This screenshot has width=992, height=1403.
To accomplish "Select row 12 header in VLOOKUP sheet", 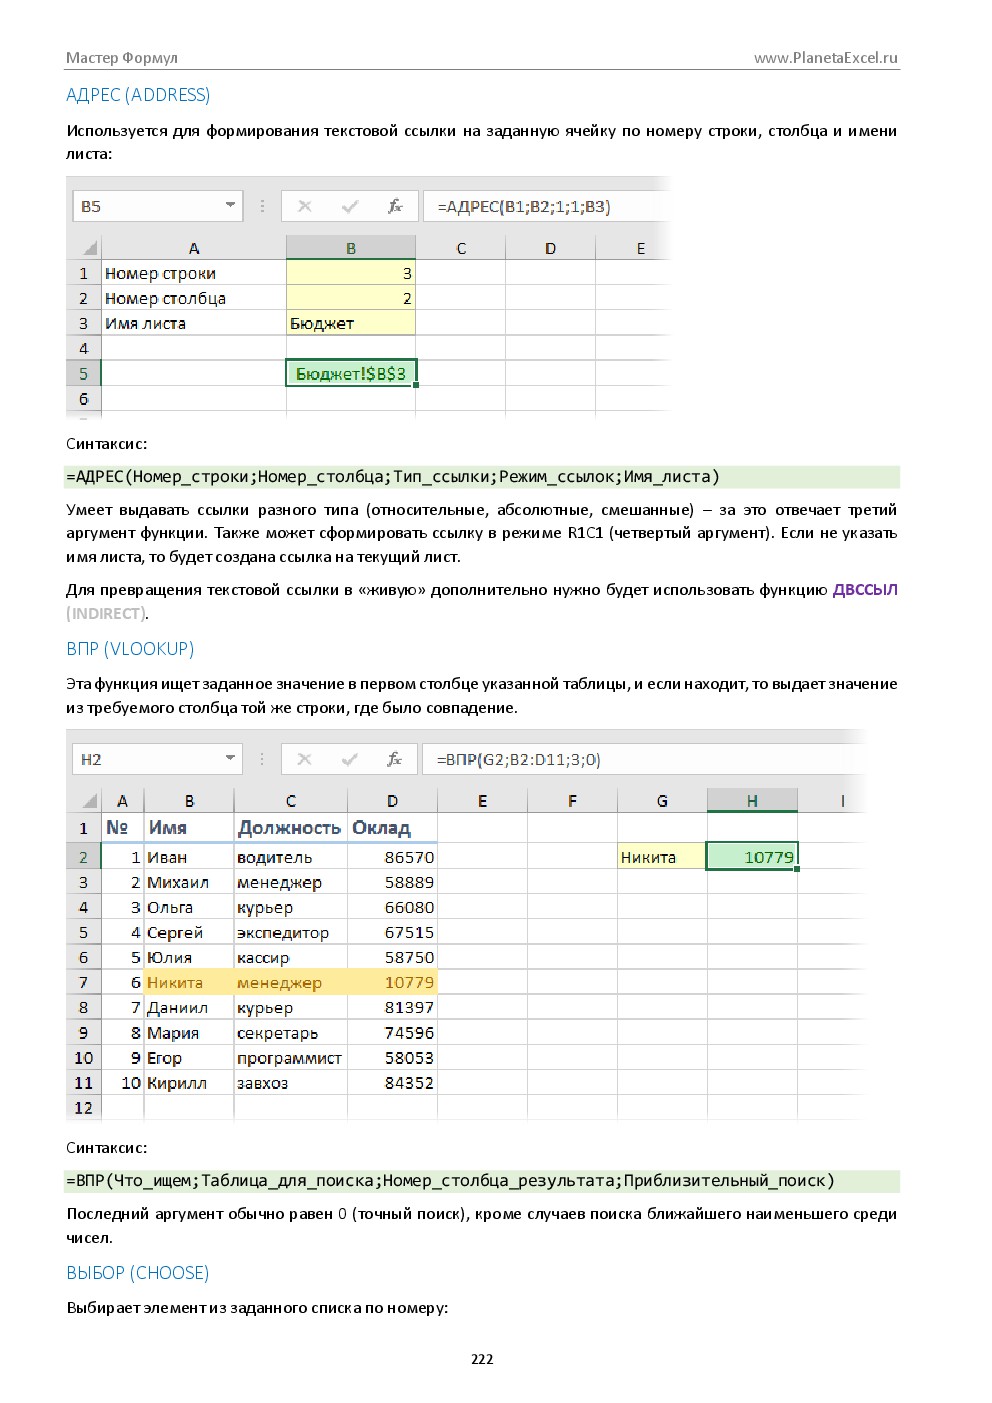I will coord(84,1107).
